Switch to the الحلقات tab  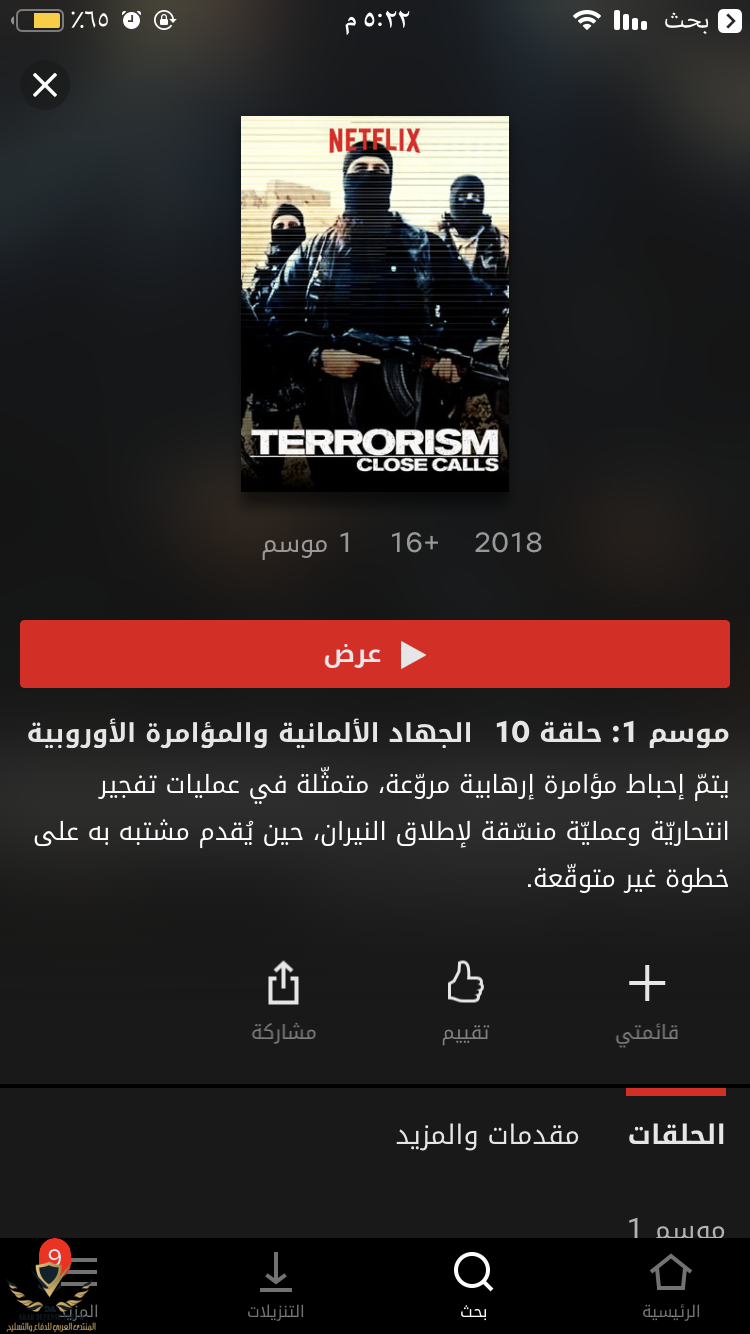[676, 1134]
